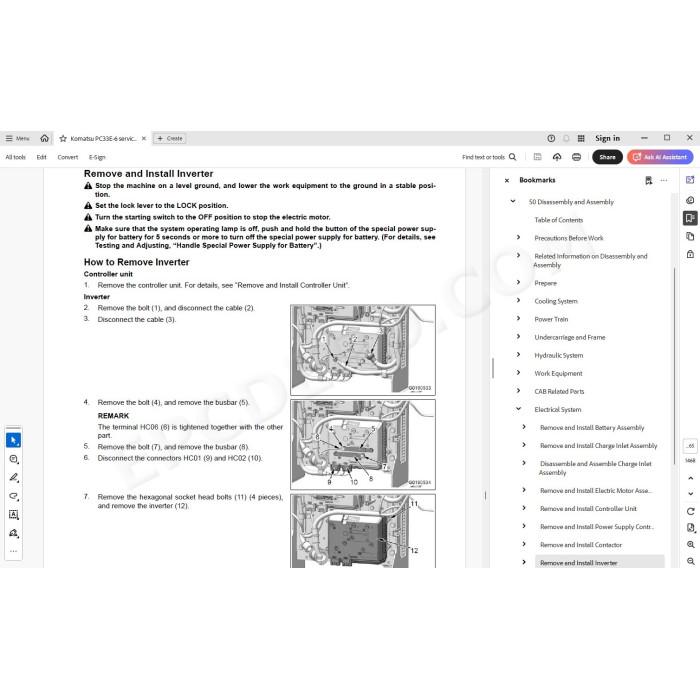The height and width of the screenshot is (700, 700).
Task: Open the generative summary icon in right rail
Action: point(690,200)
